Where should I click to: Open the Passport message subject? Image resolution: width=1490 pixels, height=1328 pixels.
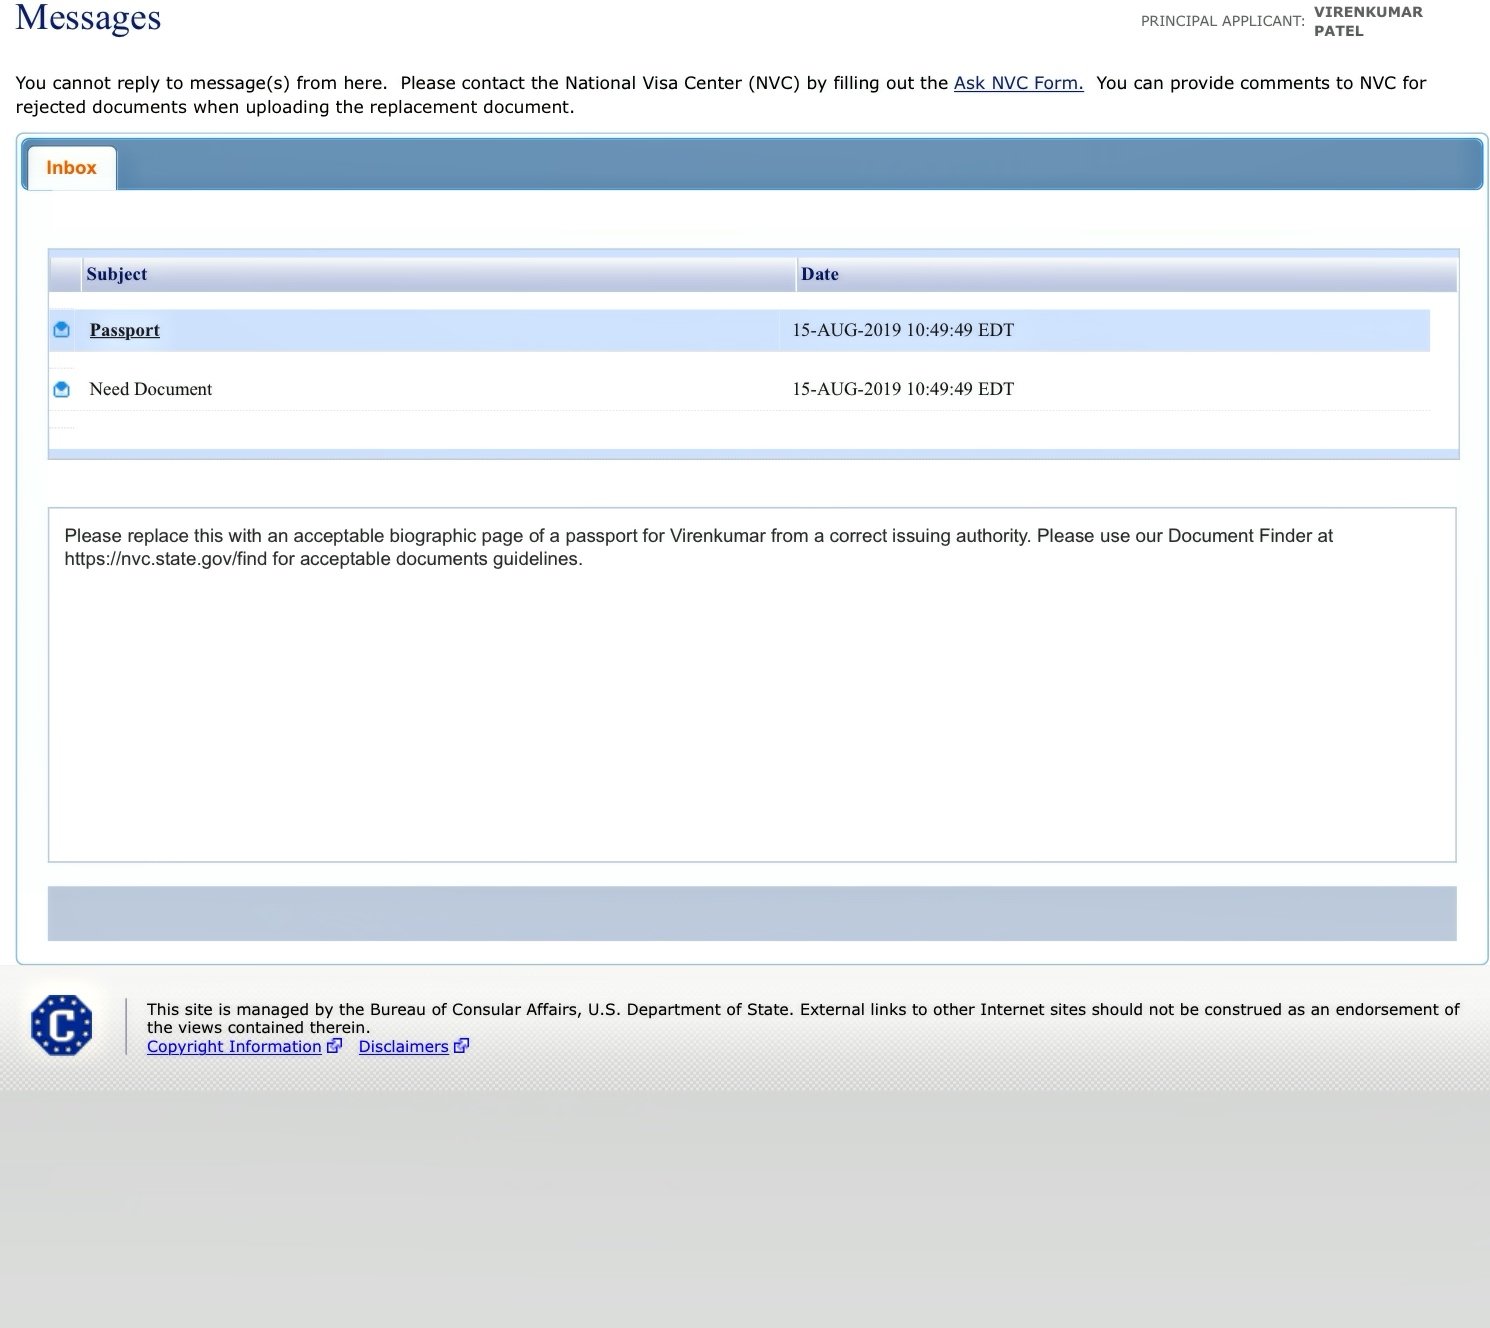click(x=124, y=330)
